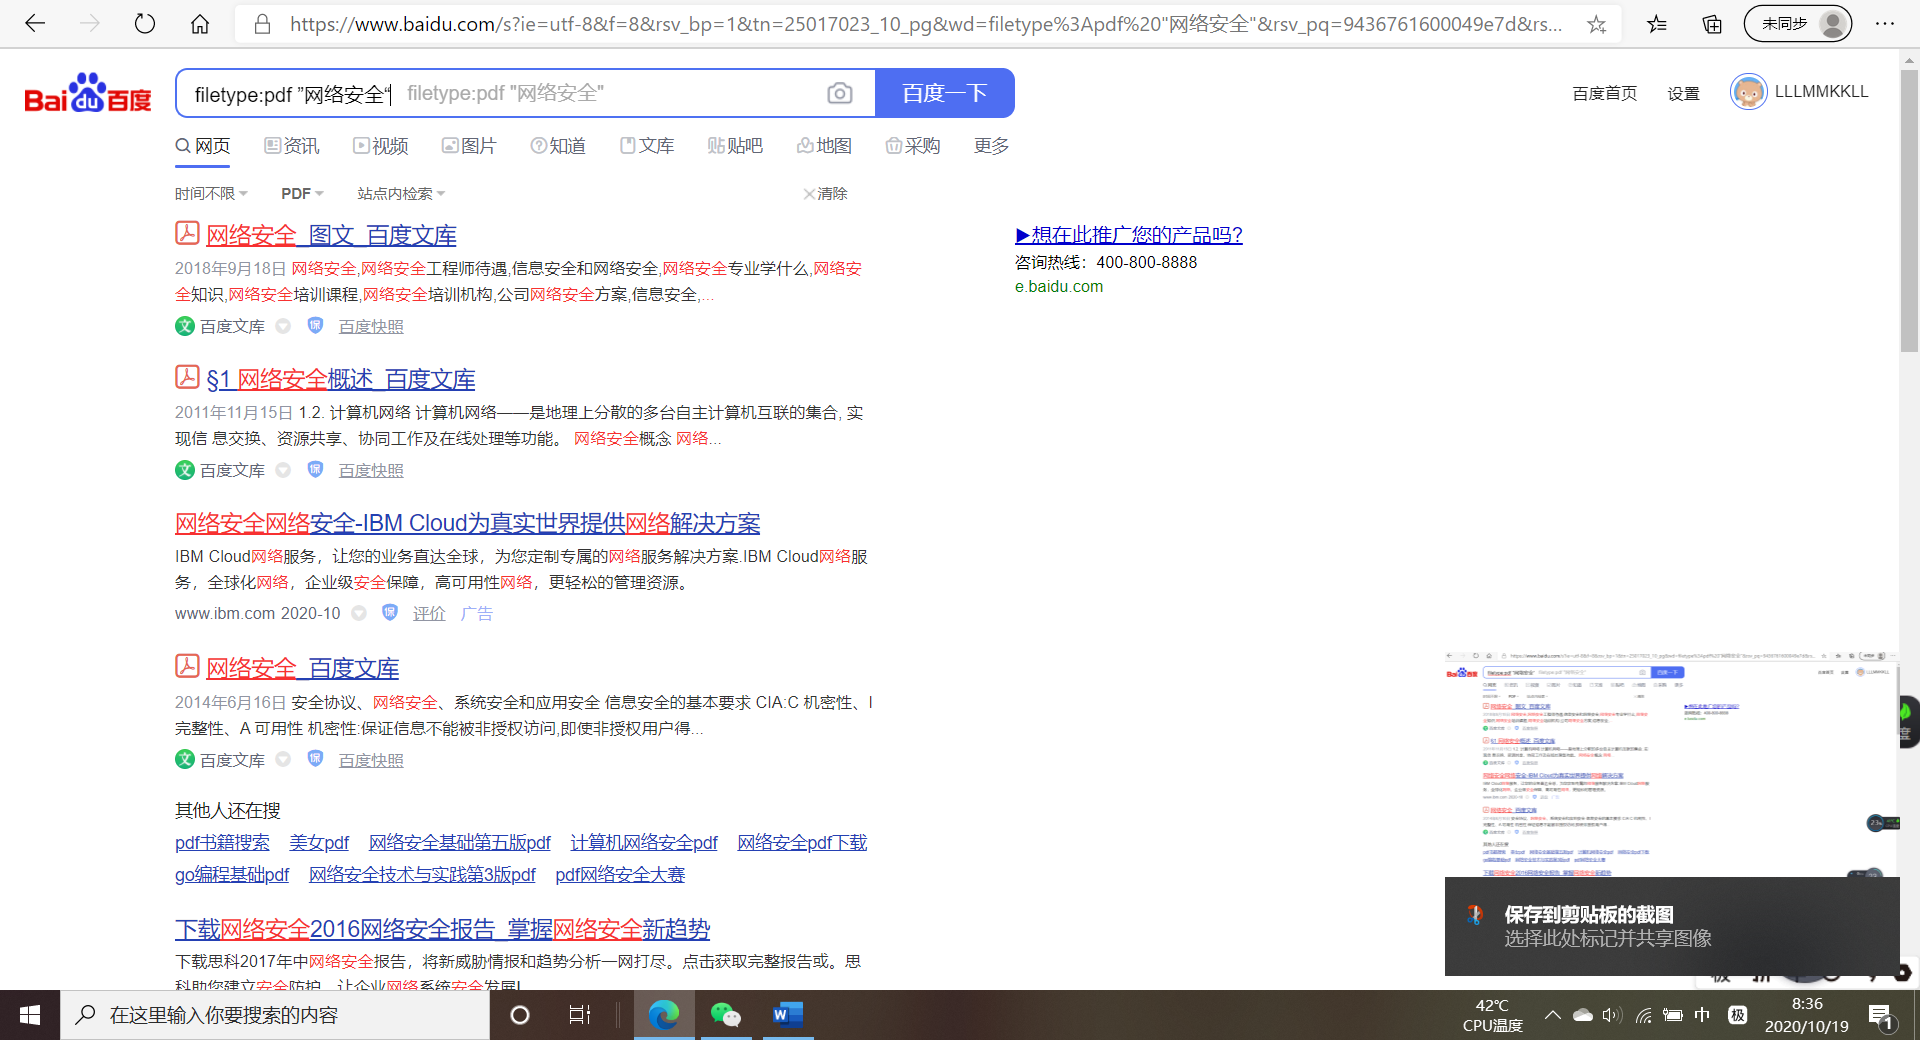Open the 设置 settings link
Image resolution: width=1920 pixels, height=1040 pixels.
point(1684,93)
